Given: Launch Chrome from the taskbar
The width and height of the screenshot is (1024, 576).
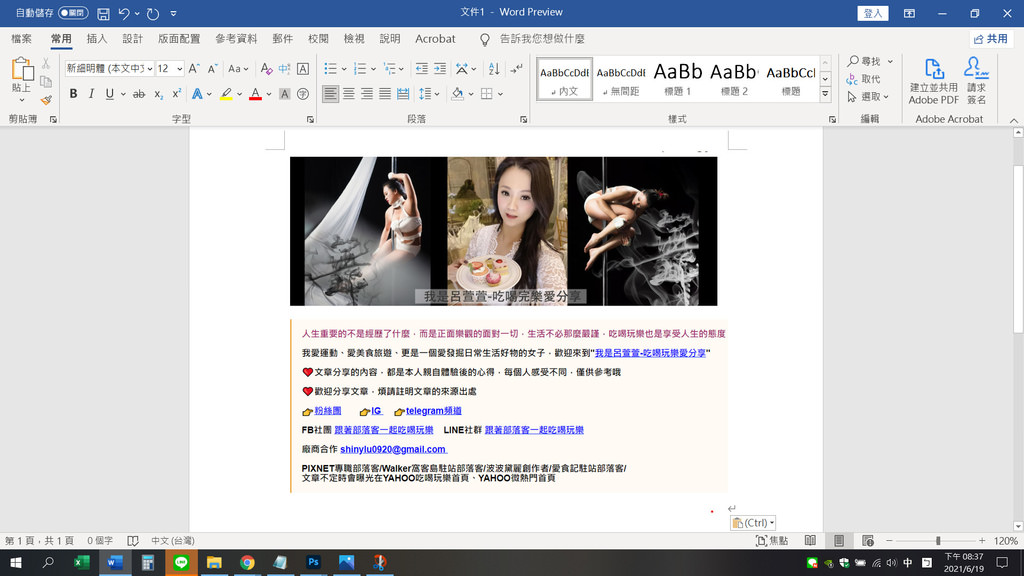Looking at the screenshot, I should click(247, 562).
